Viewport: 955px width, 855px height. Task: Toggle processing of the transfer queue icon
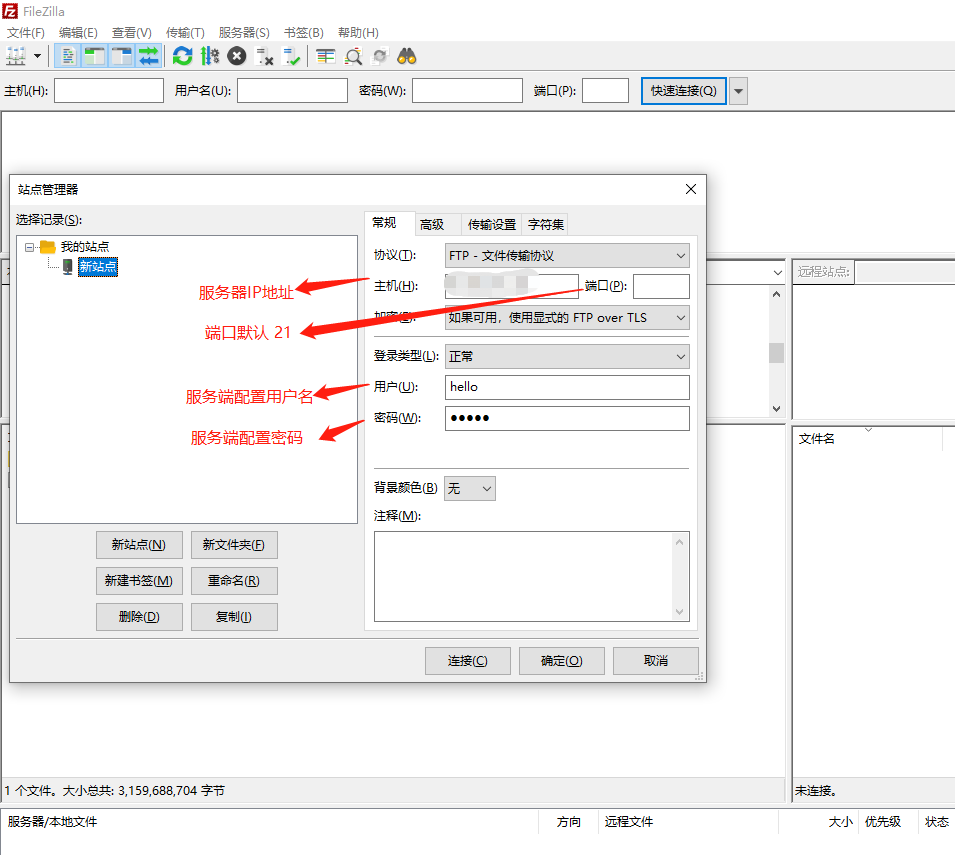[210, 57]
